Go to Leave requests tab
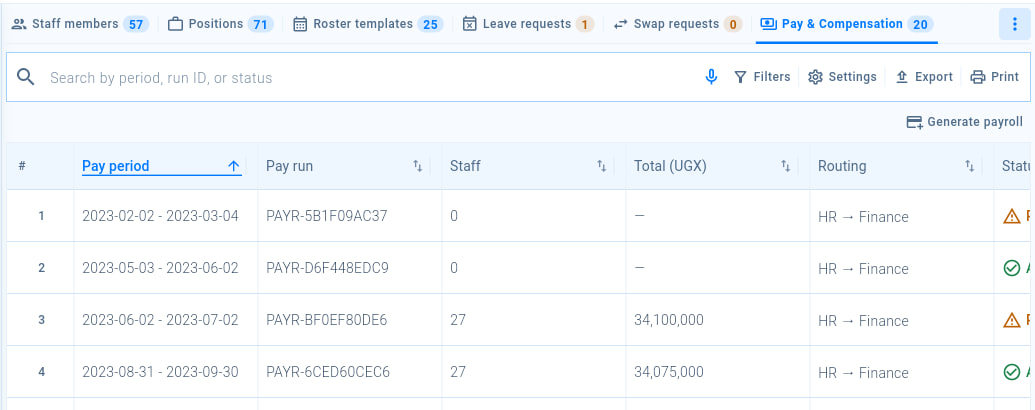Screen dimensions: 1035x410 (x=528, y=24)
